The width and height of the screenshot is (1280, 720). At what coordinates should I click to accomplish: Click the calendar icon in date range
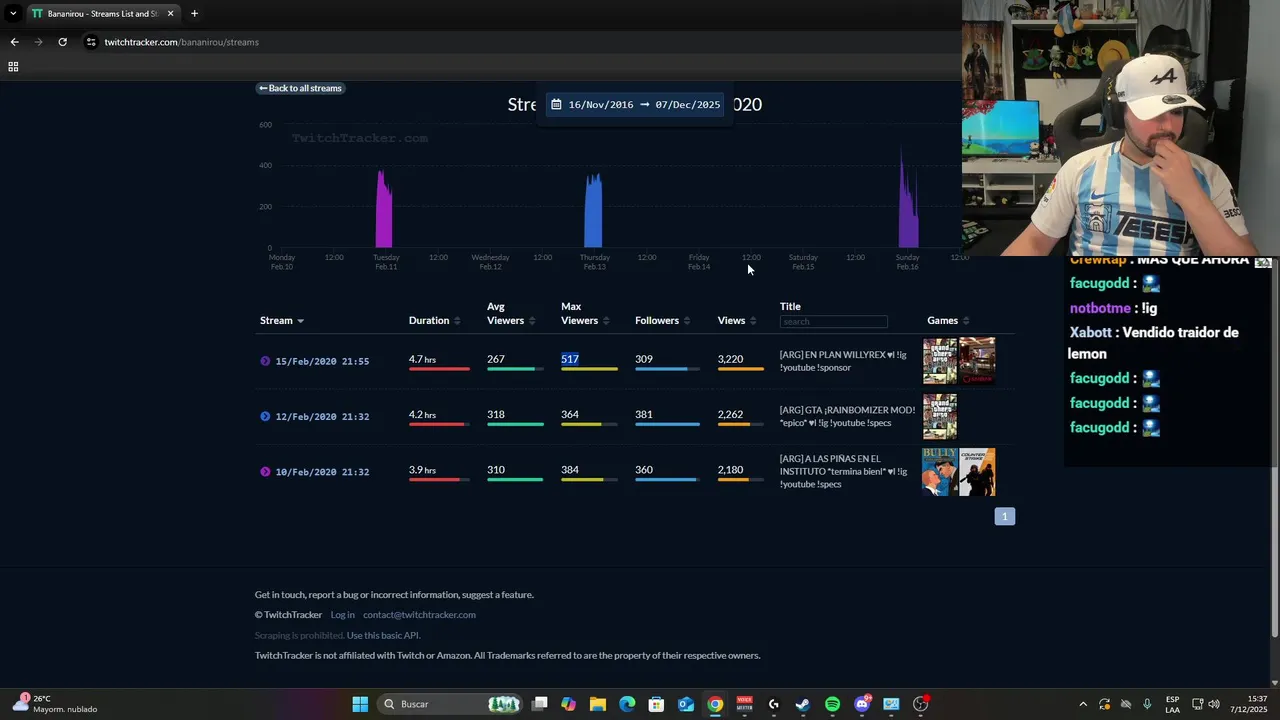(556, 104)
